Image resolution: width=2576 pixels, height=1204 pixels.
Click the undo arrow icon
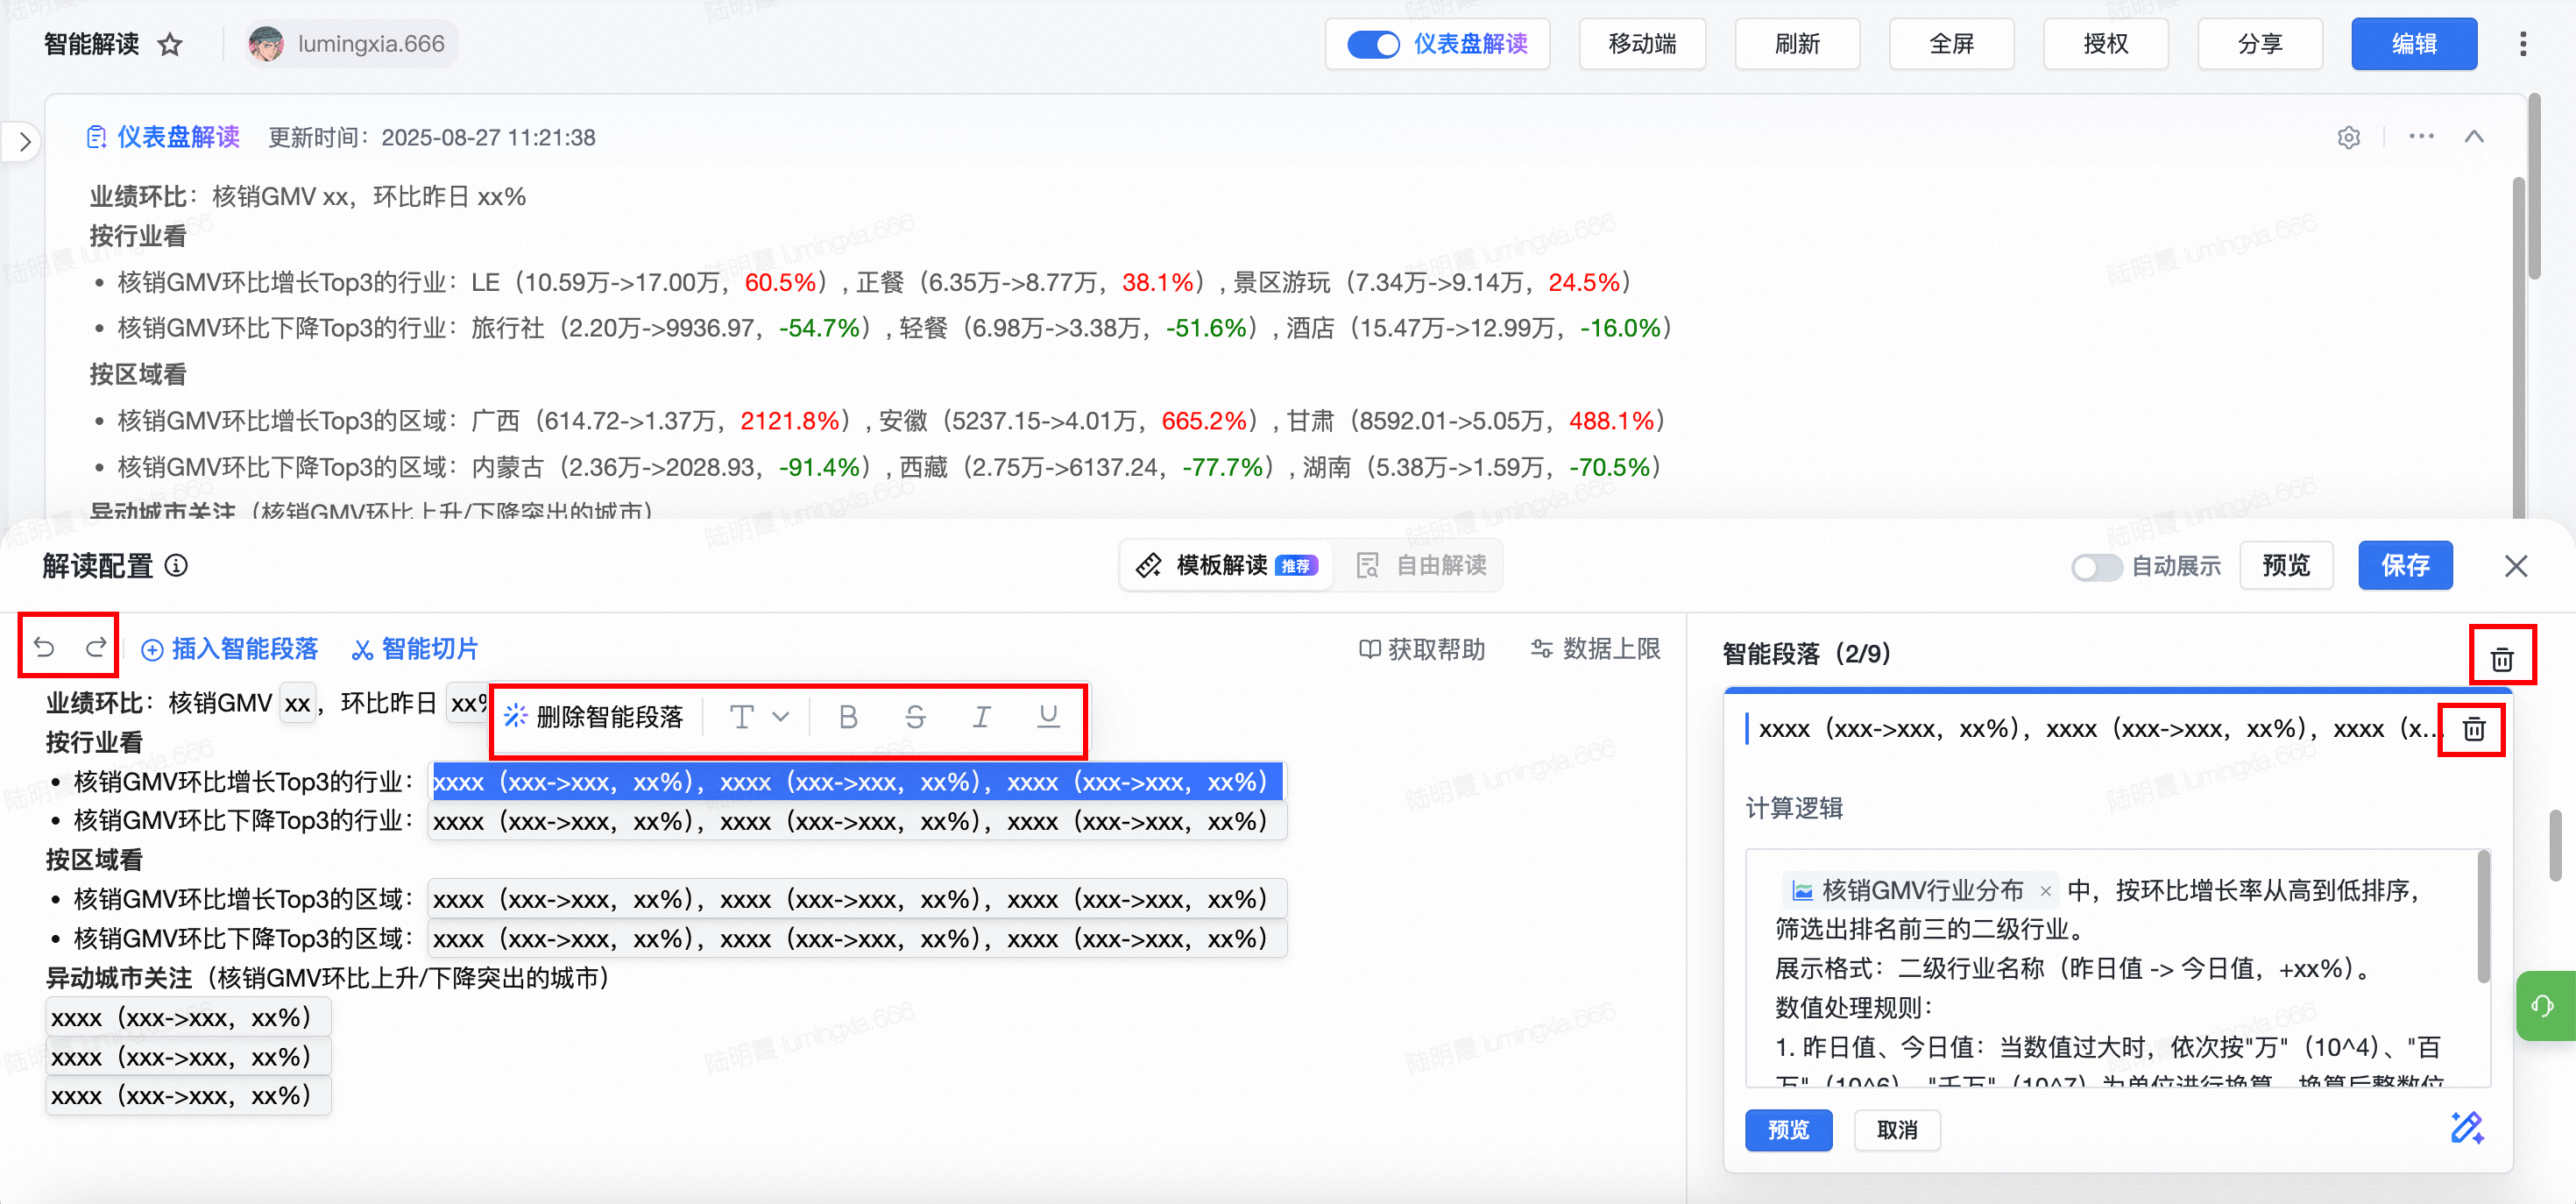tap(44, 647)
